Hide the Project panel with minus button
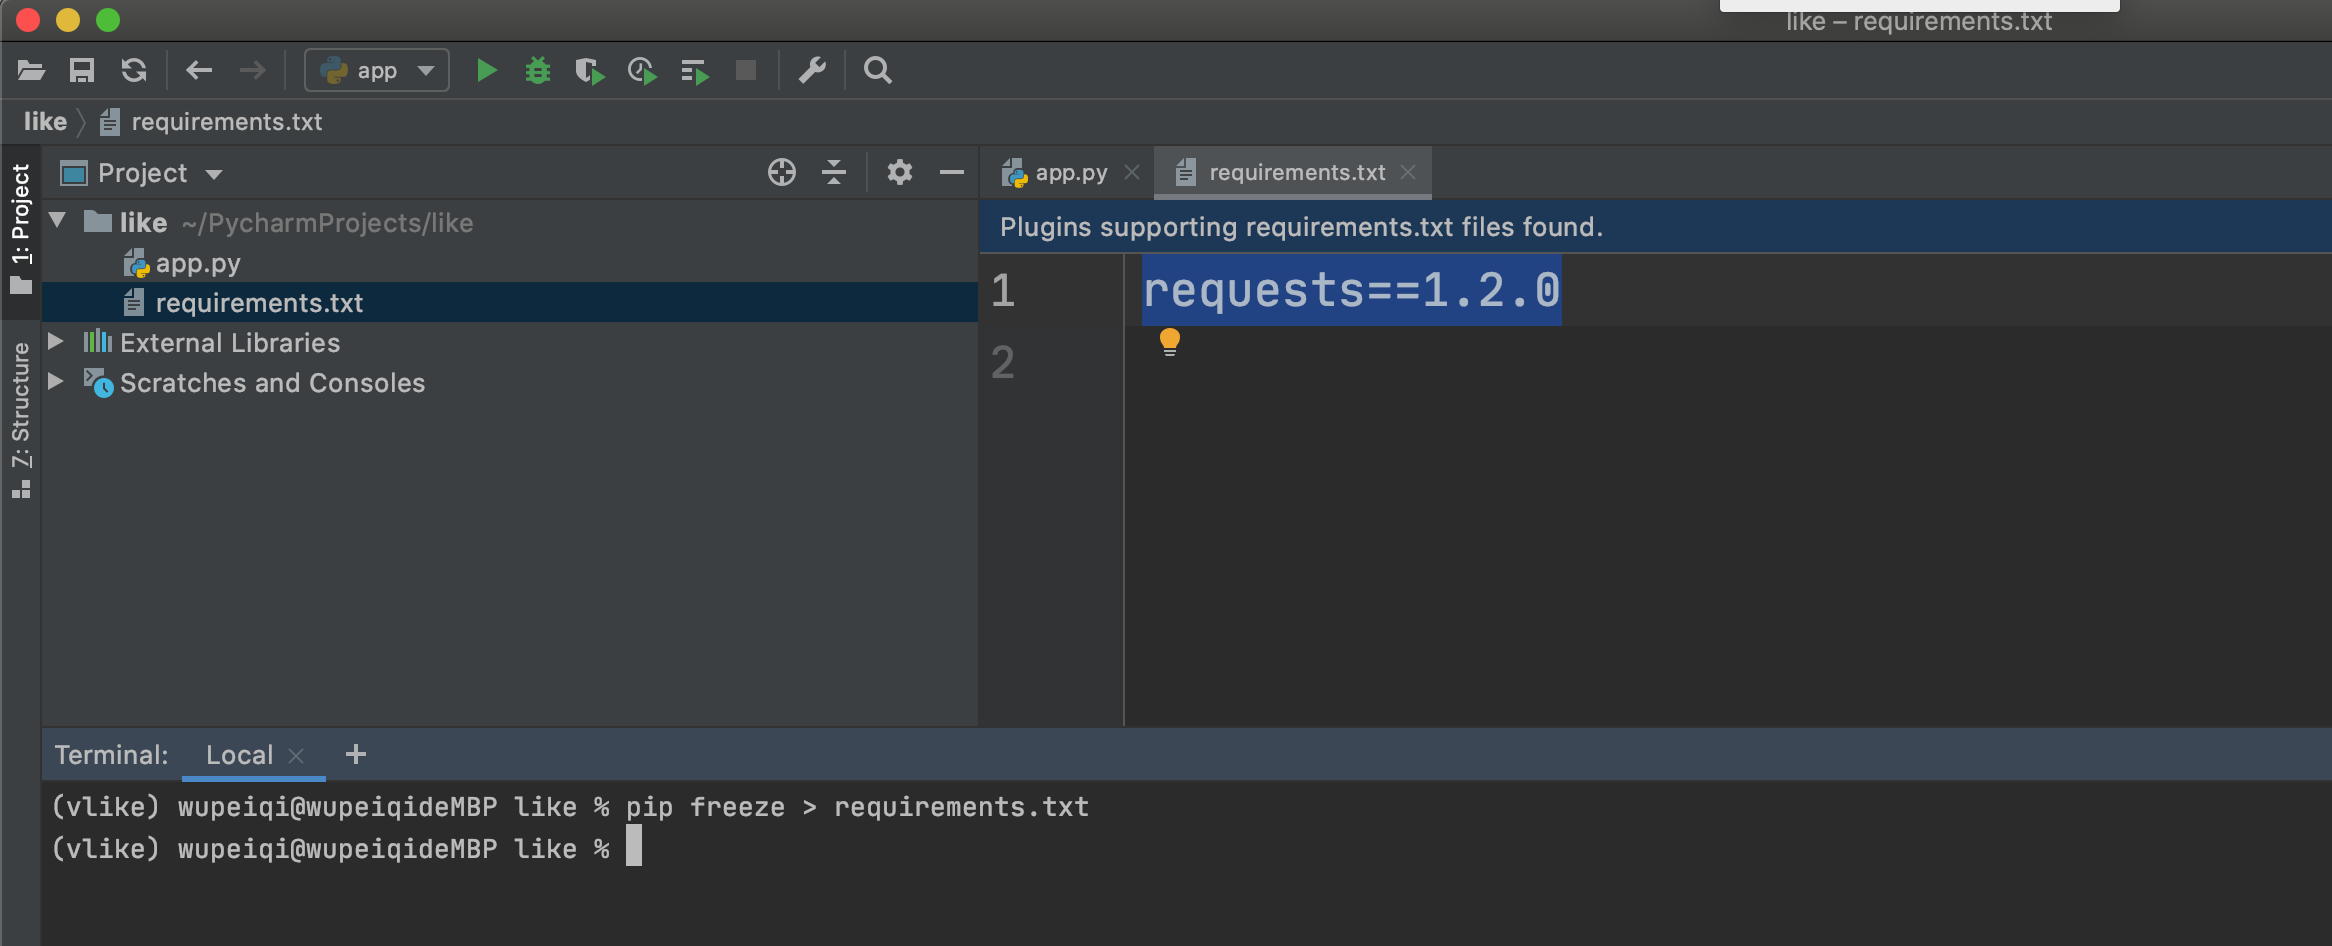This screenshot has width=2332, height=946. coord(951,173)
